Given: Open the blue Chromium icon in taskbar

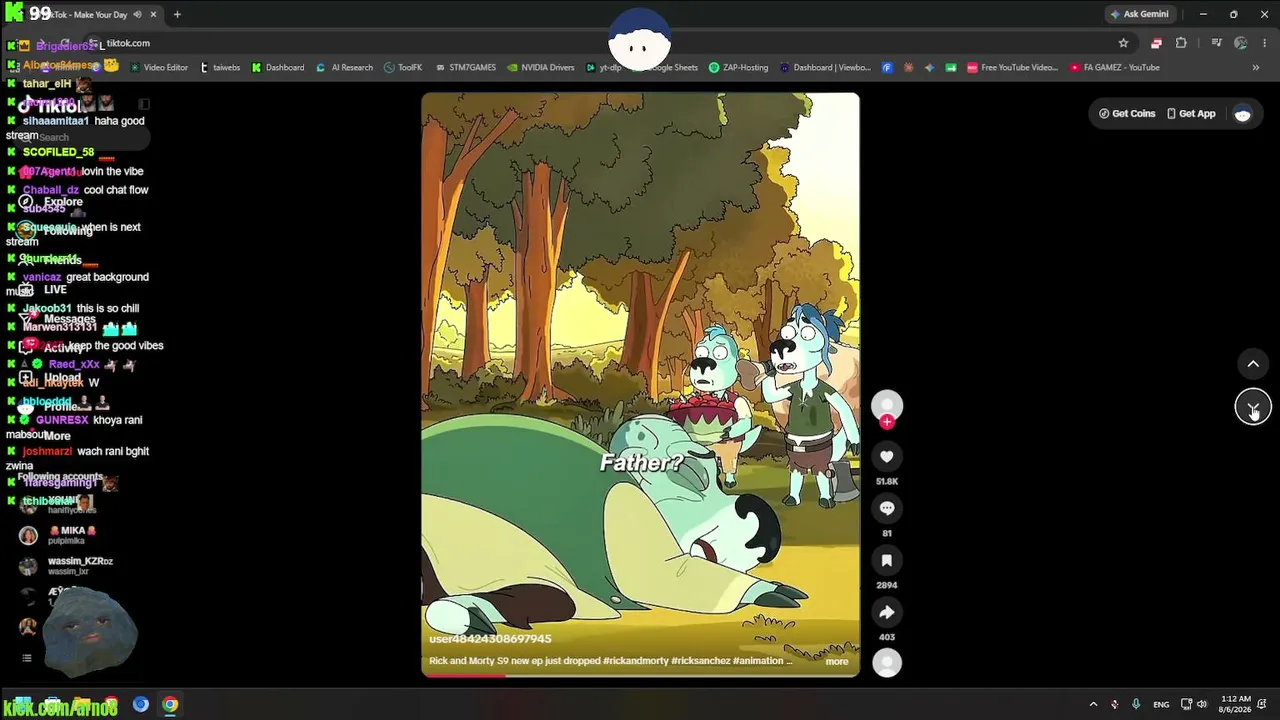Looking at the screenshot, I should coord(141,704).
